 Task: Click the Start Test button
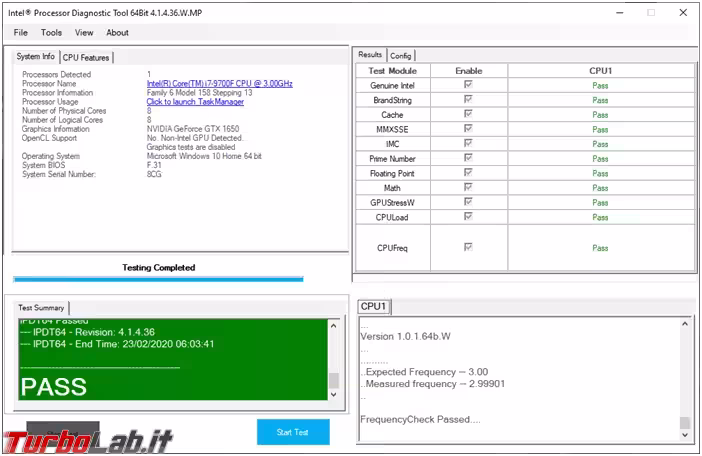293,432
